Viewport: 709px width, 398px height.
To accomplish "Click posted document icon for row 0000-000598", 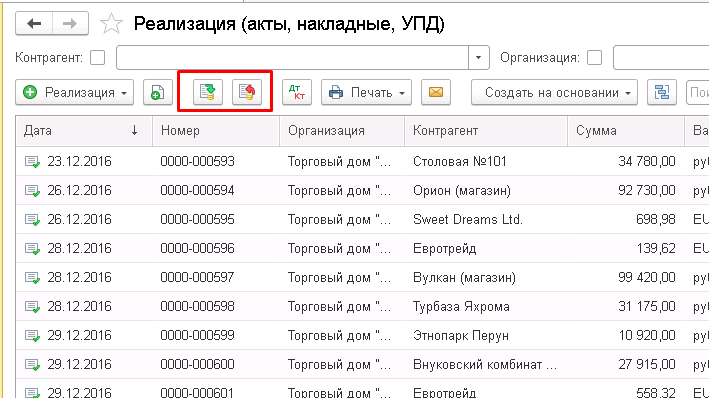I will [x=32, y=306].
